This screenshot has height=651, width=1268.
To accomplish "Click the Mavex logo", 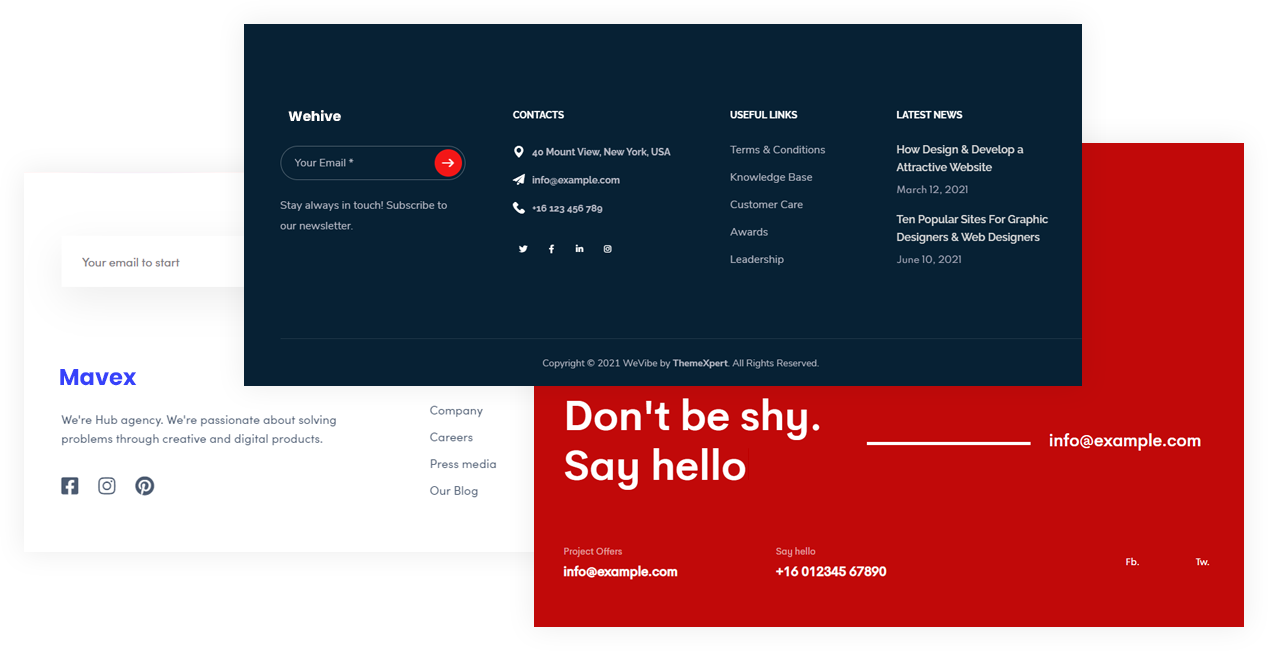I will (98, 377).
